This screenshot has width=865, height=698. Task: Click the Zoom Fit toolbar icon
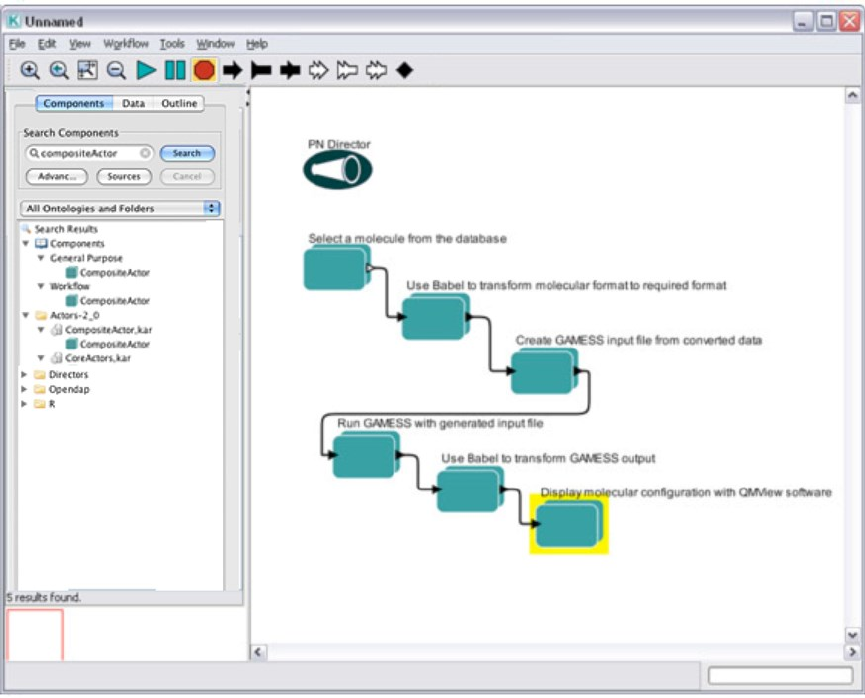[x=88, y=70]
